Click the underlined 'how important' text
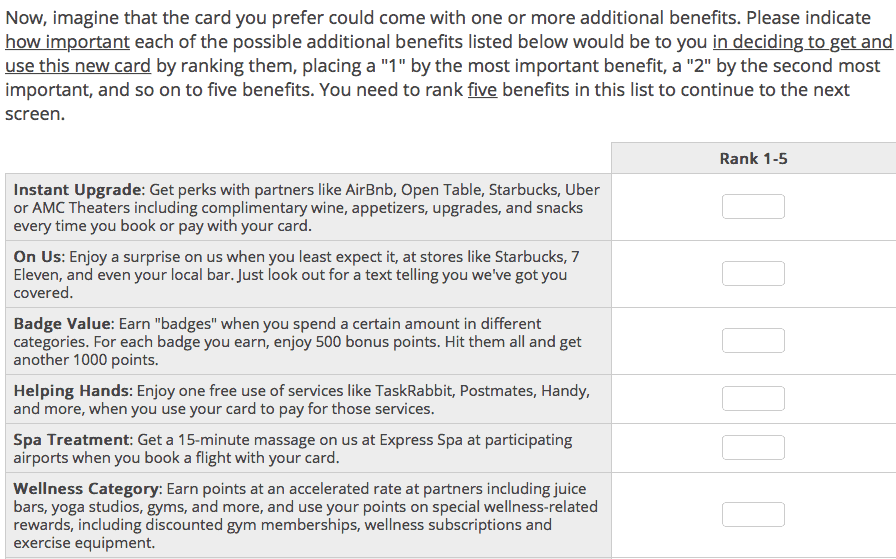The image size is (896, 559). [67, 42]
